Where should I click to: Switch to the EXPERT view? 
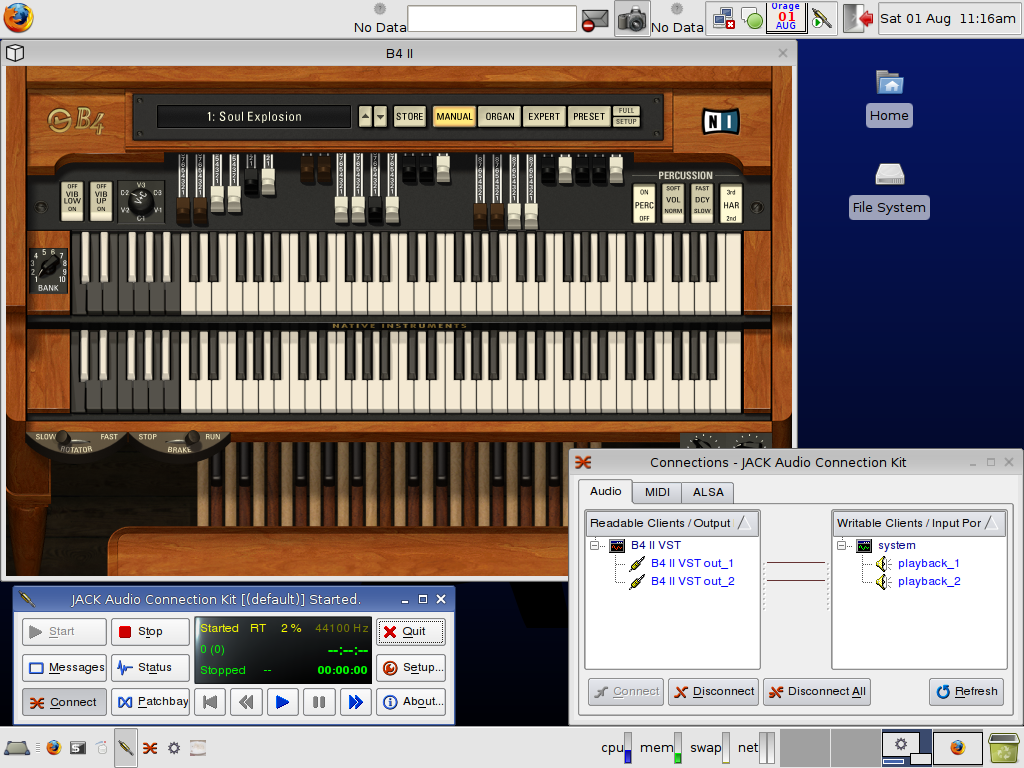pos(544,117)
